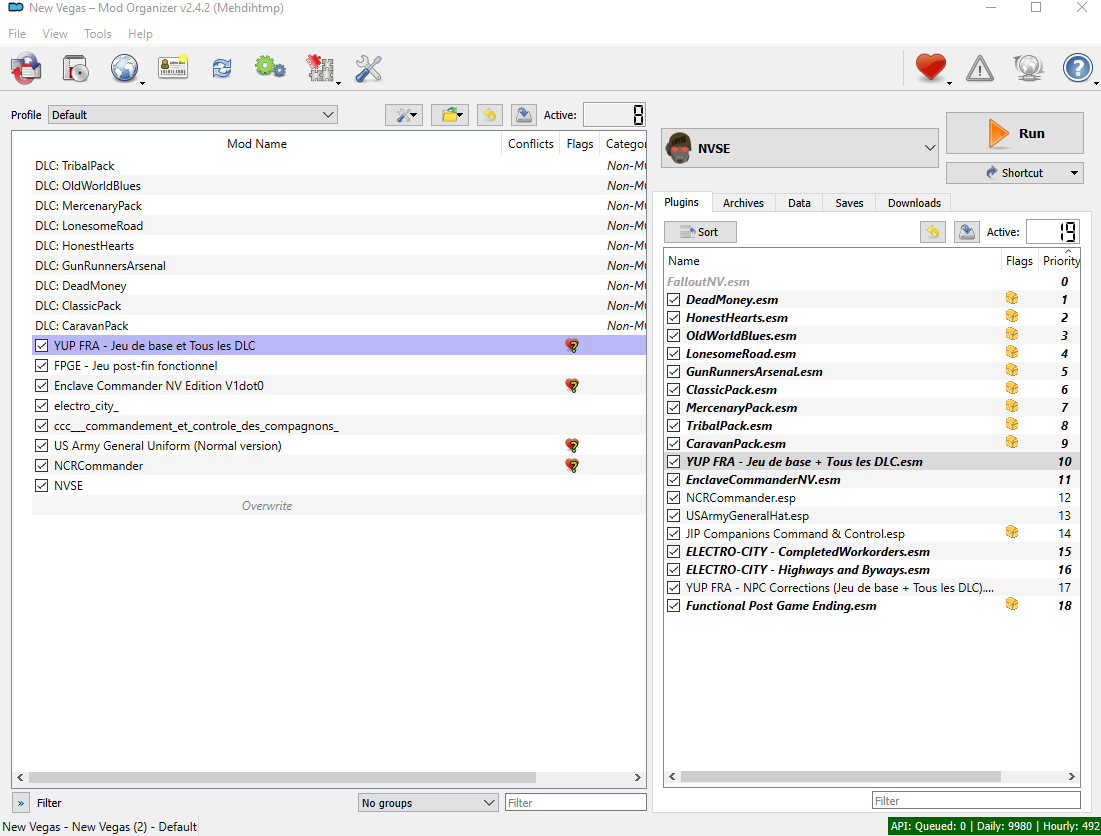Click mod list tools wrench button

point(404,115)
